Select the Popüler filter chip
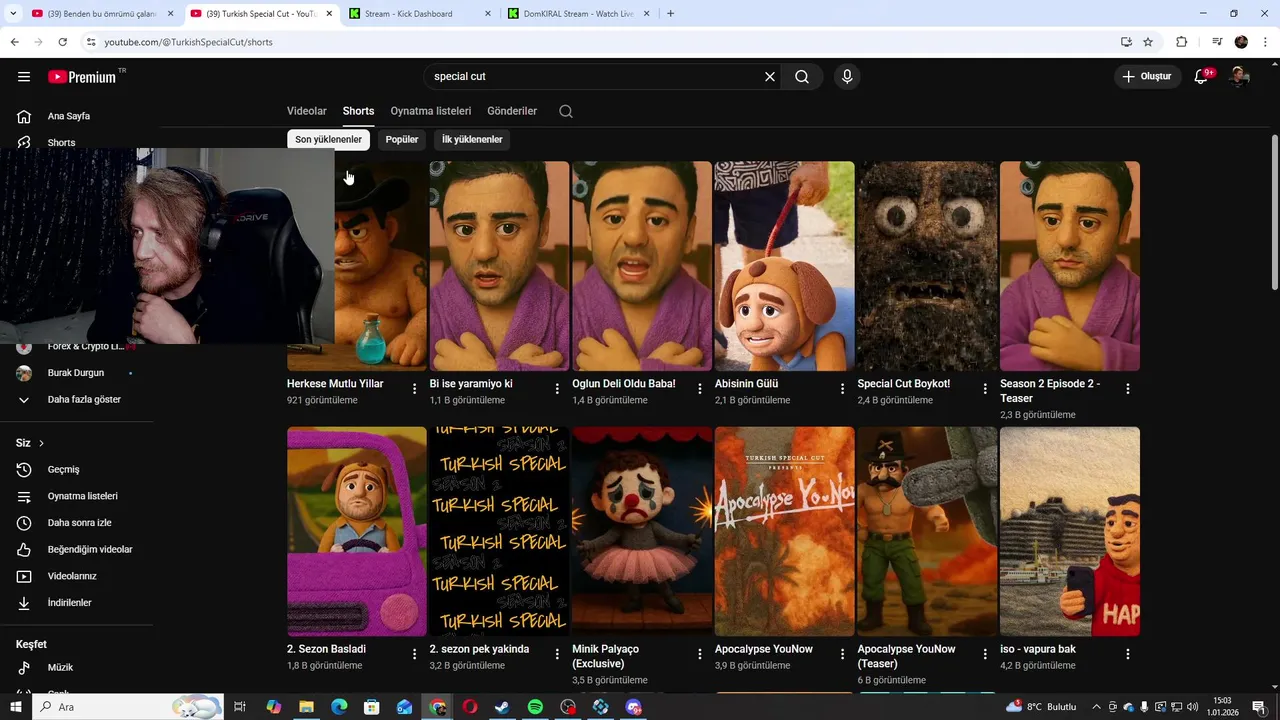Image resolution: width=1280 pixels, height=720 pixels. click(x=402, y=140)
